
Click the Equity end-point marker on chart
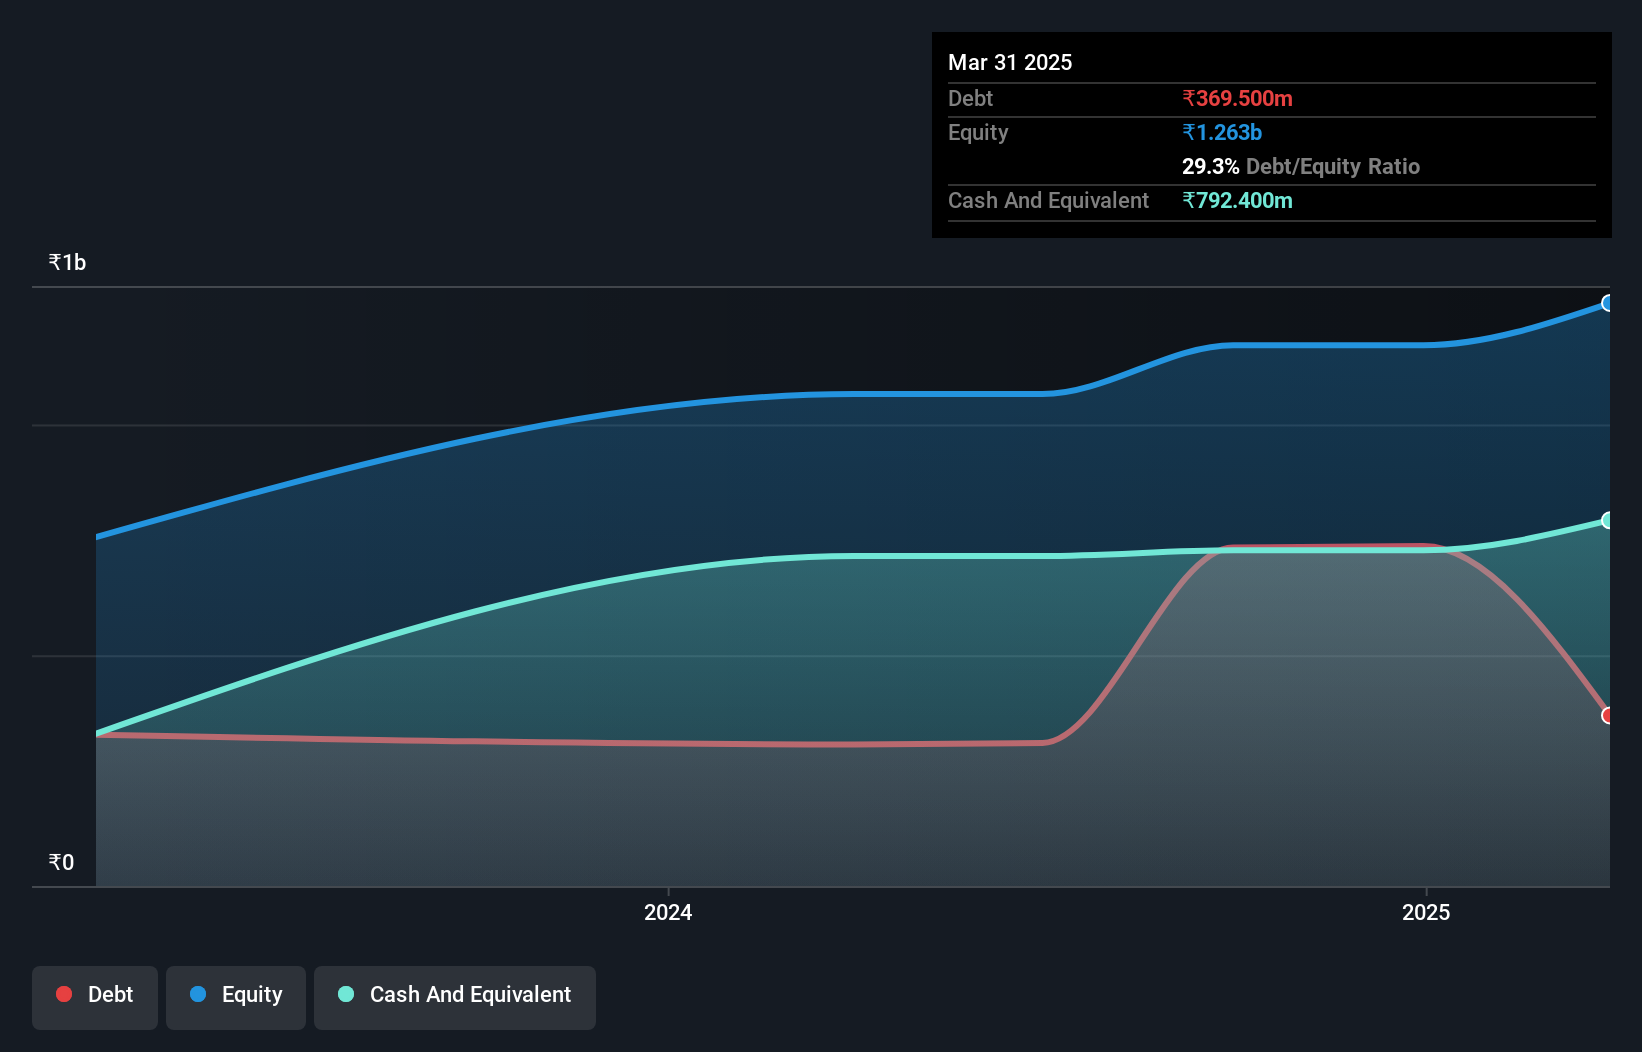click(x=1608, y=303)
